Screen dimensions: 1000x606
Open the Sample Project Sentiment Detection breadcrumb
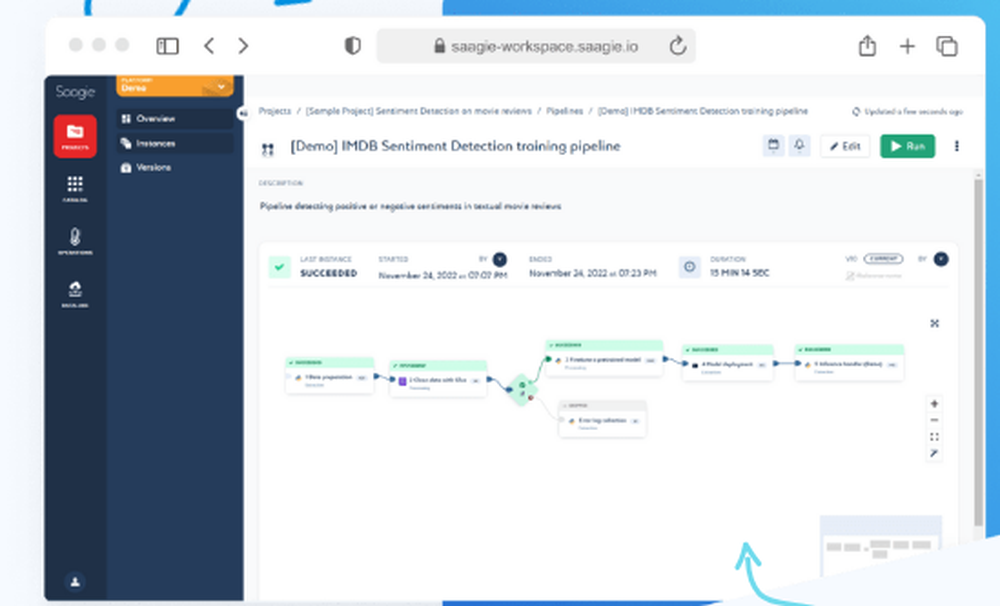click(418, 111)
